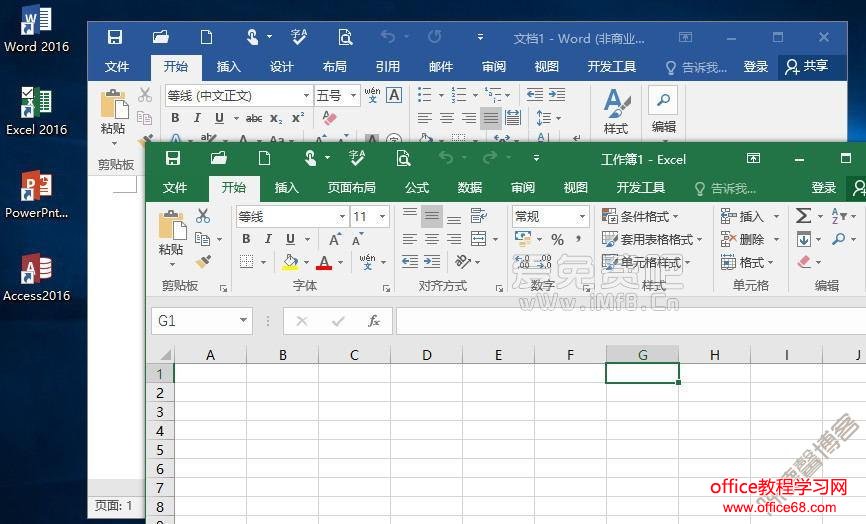Viewport: 866px width, 524px height.
Task: Open Word's 等线 (中文正文) font dropdown
Action: tap(307, 96)
